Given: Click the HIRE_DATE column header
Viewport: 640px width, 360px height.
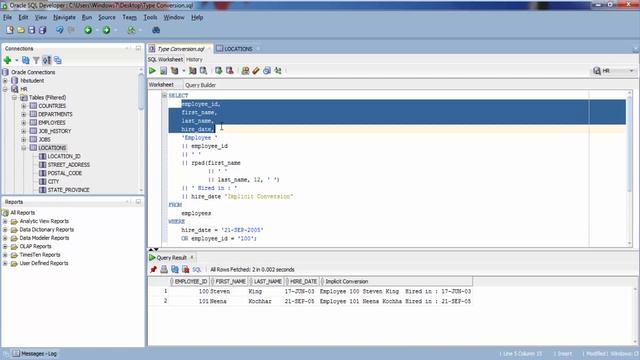Looking at the screenshot, I should tap(303, 282).
